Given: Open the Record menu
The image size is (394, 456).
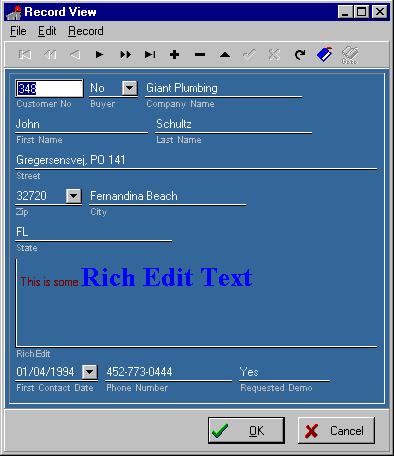Looking at the screenshot, I should [x=86, y=31].
